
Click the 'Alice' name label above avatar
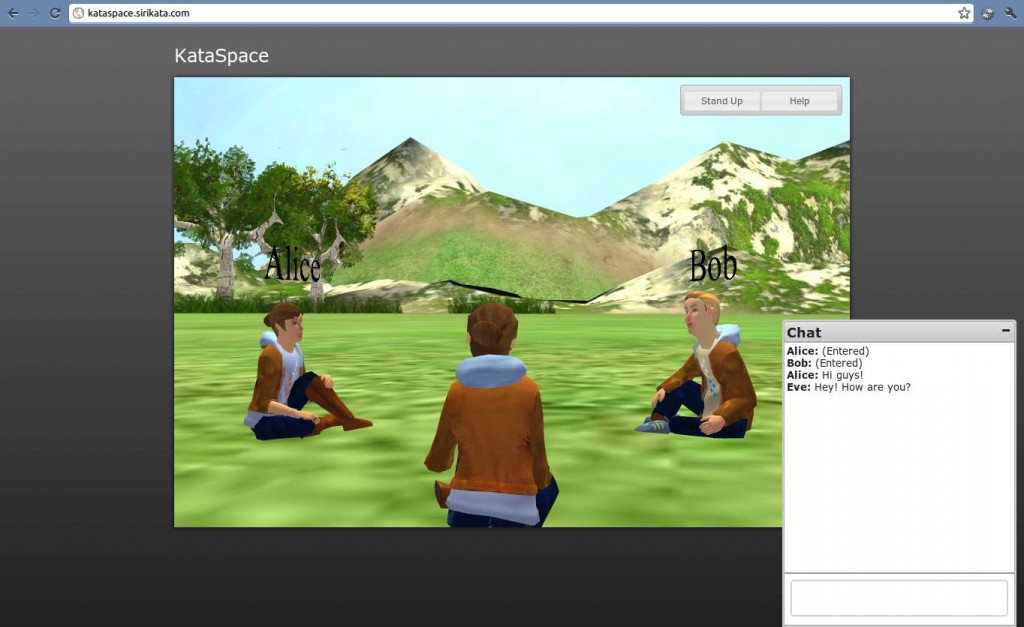(292, 266)
